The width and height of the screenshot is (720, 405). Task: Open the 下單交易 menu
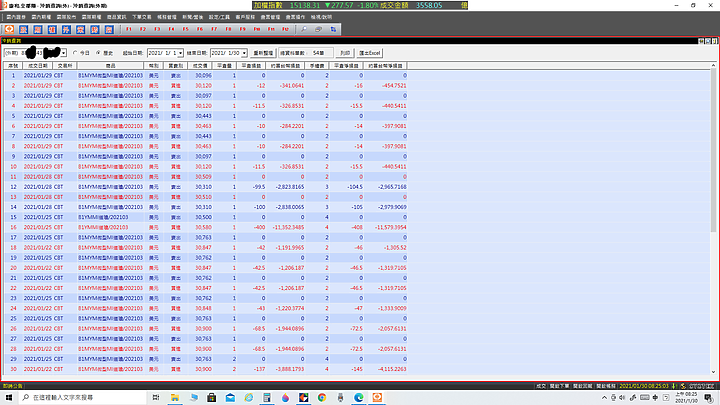click(x=141, y=17)
